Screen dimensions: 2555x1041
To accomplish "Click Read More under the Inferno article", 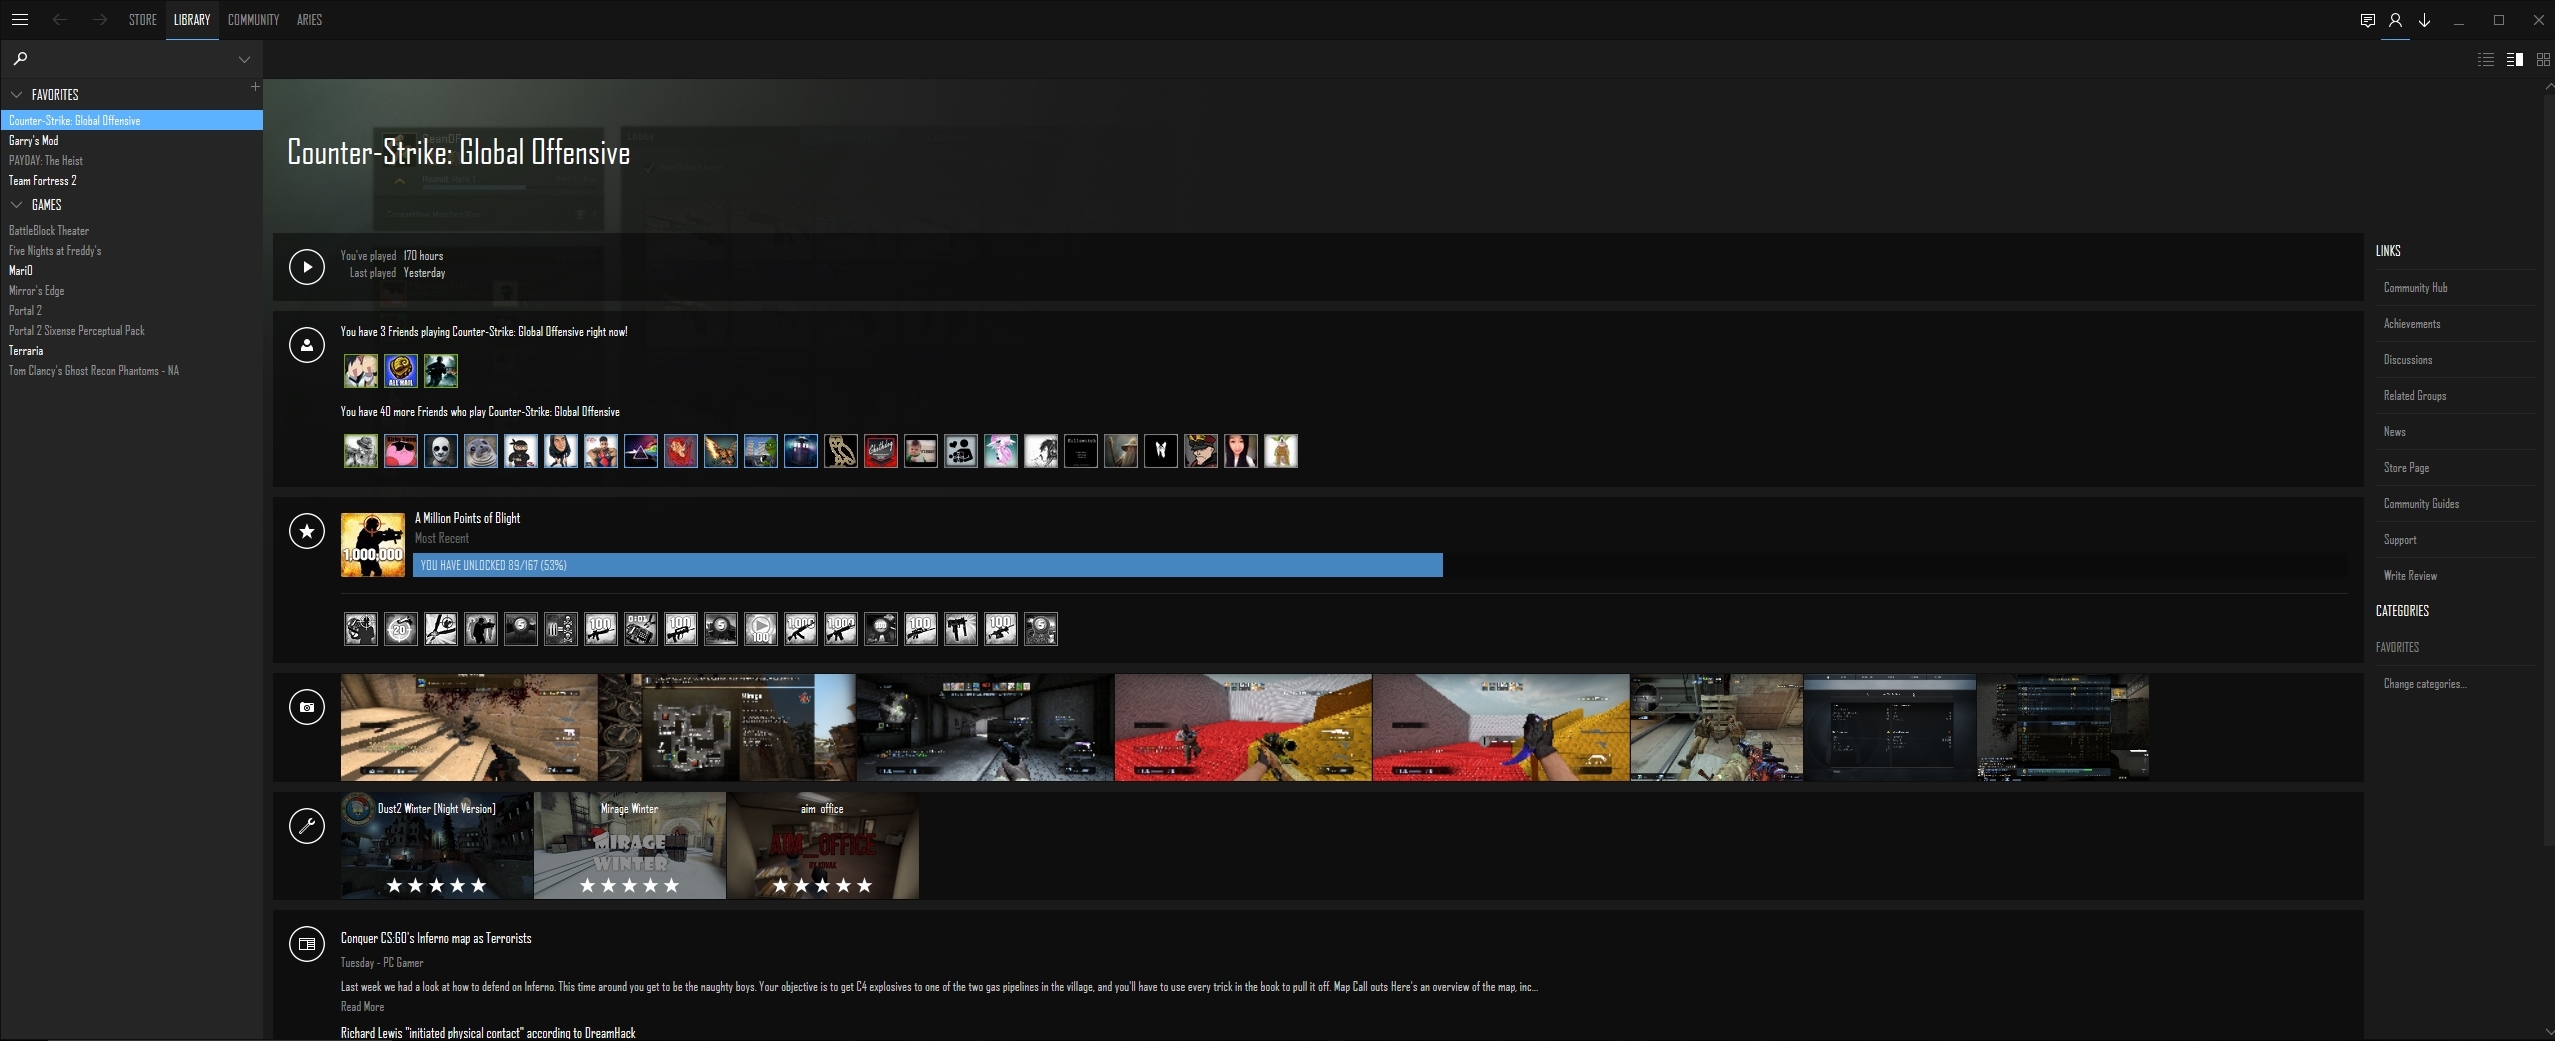I will click(362, 1007).
